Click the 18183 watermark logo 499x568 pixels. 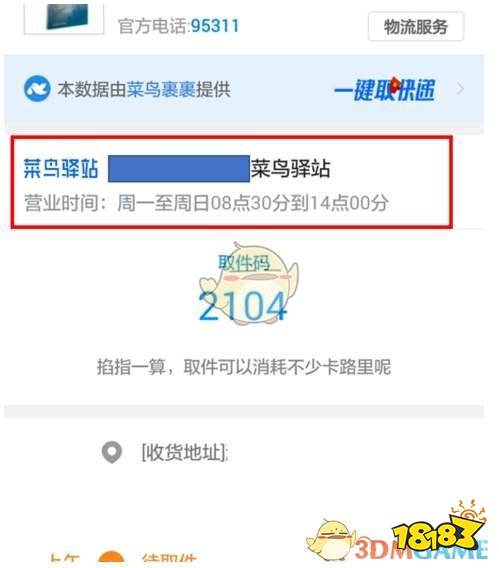tap(439, 530)
